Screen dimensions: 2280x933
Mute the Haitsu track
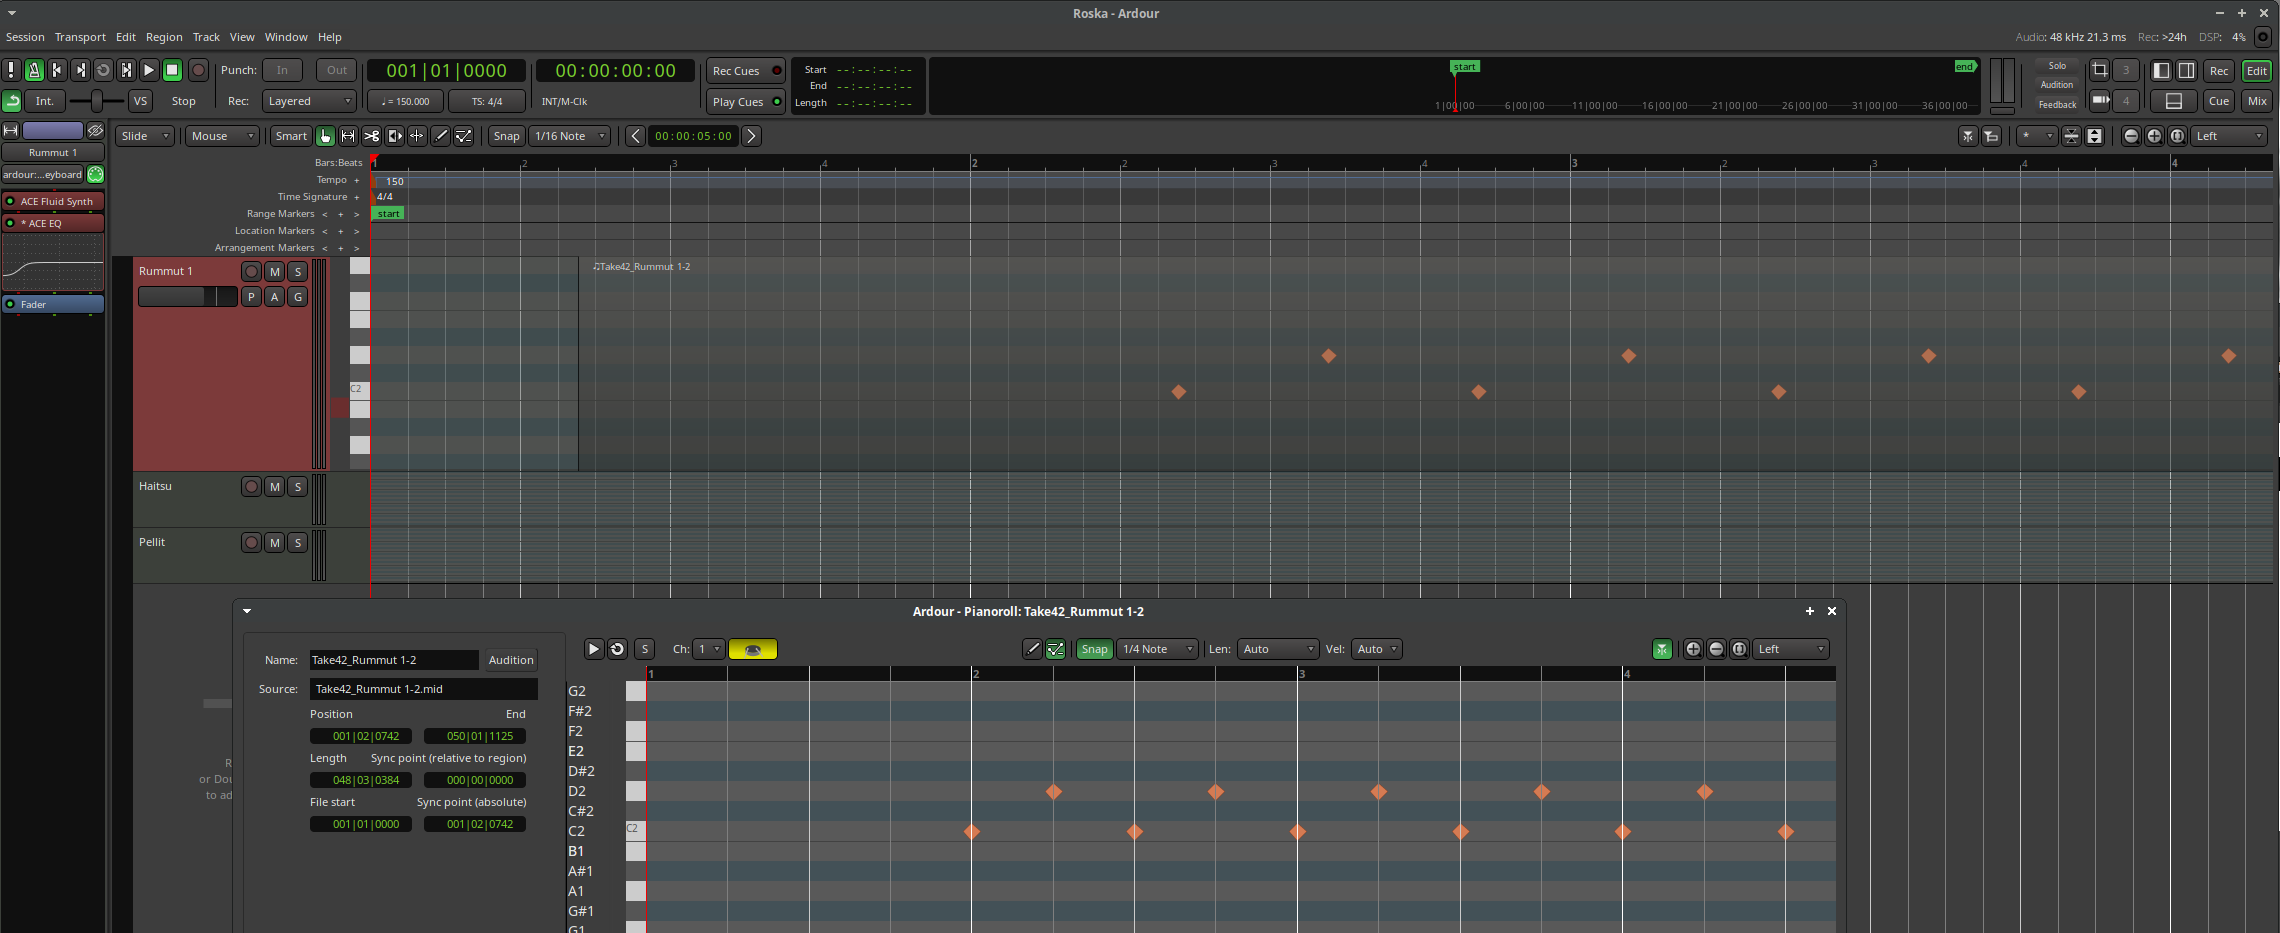275,487
